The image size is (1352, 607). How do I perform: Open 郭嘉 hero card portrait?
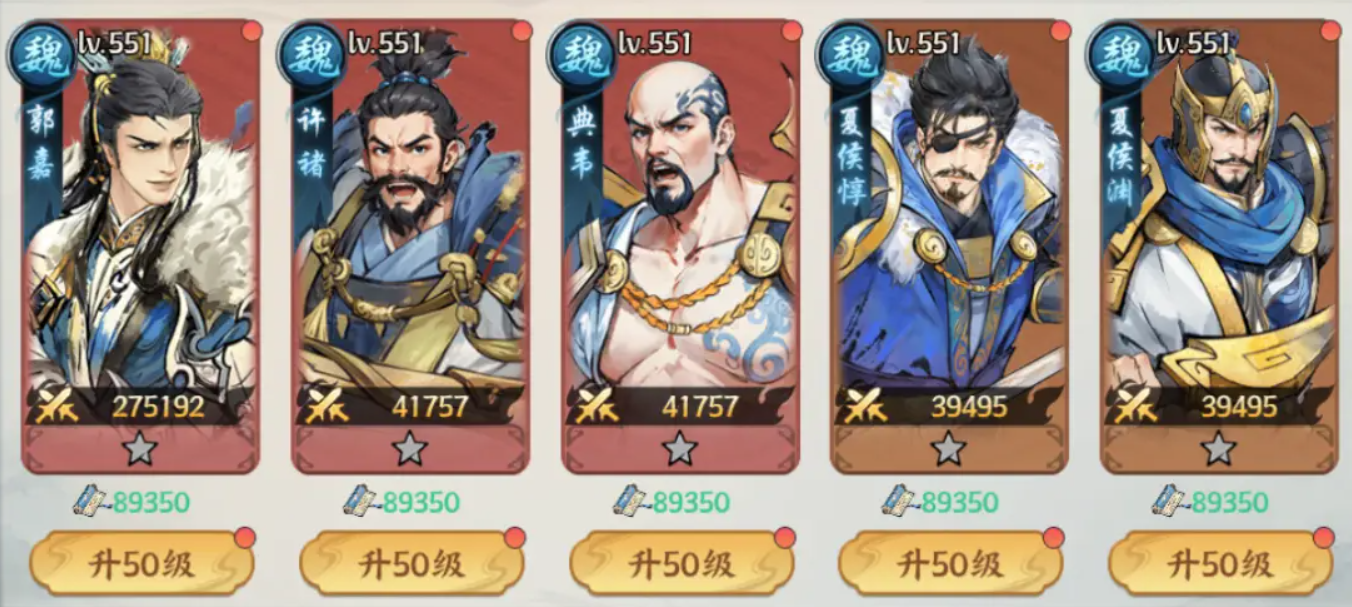click(x=141, y=215)
